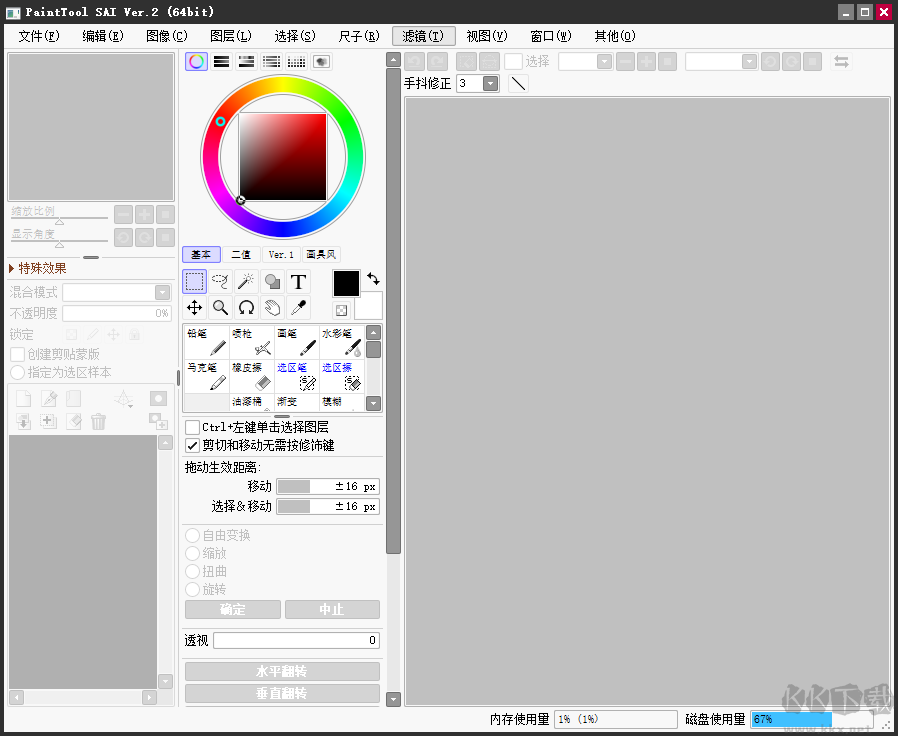
Task: Select the lasso selection tool
Action: pos(220,282)
